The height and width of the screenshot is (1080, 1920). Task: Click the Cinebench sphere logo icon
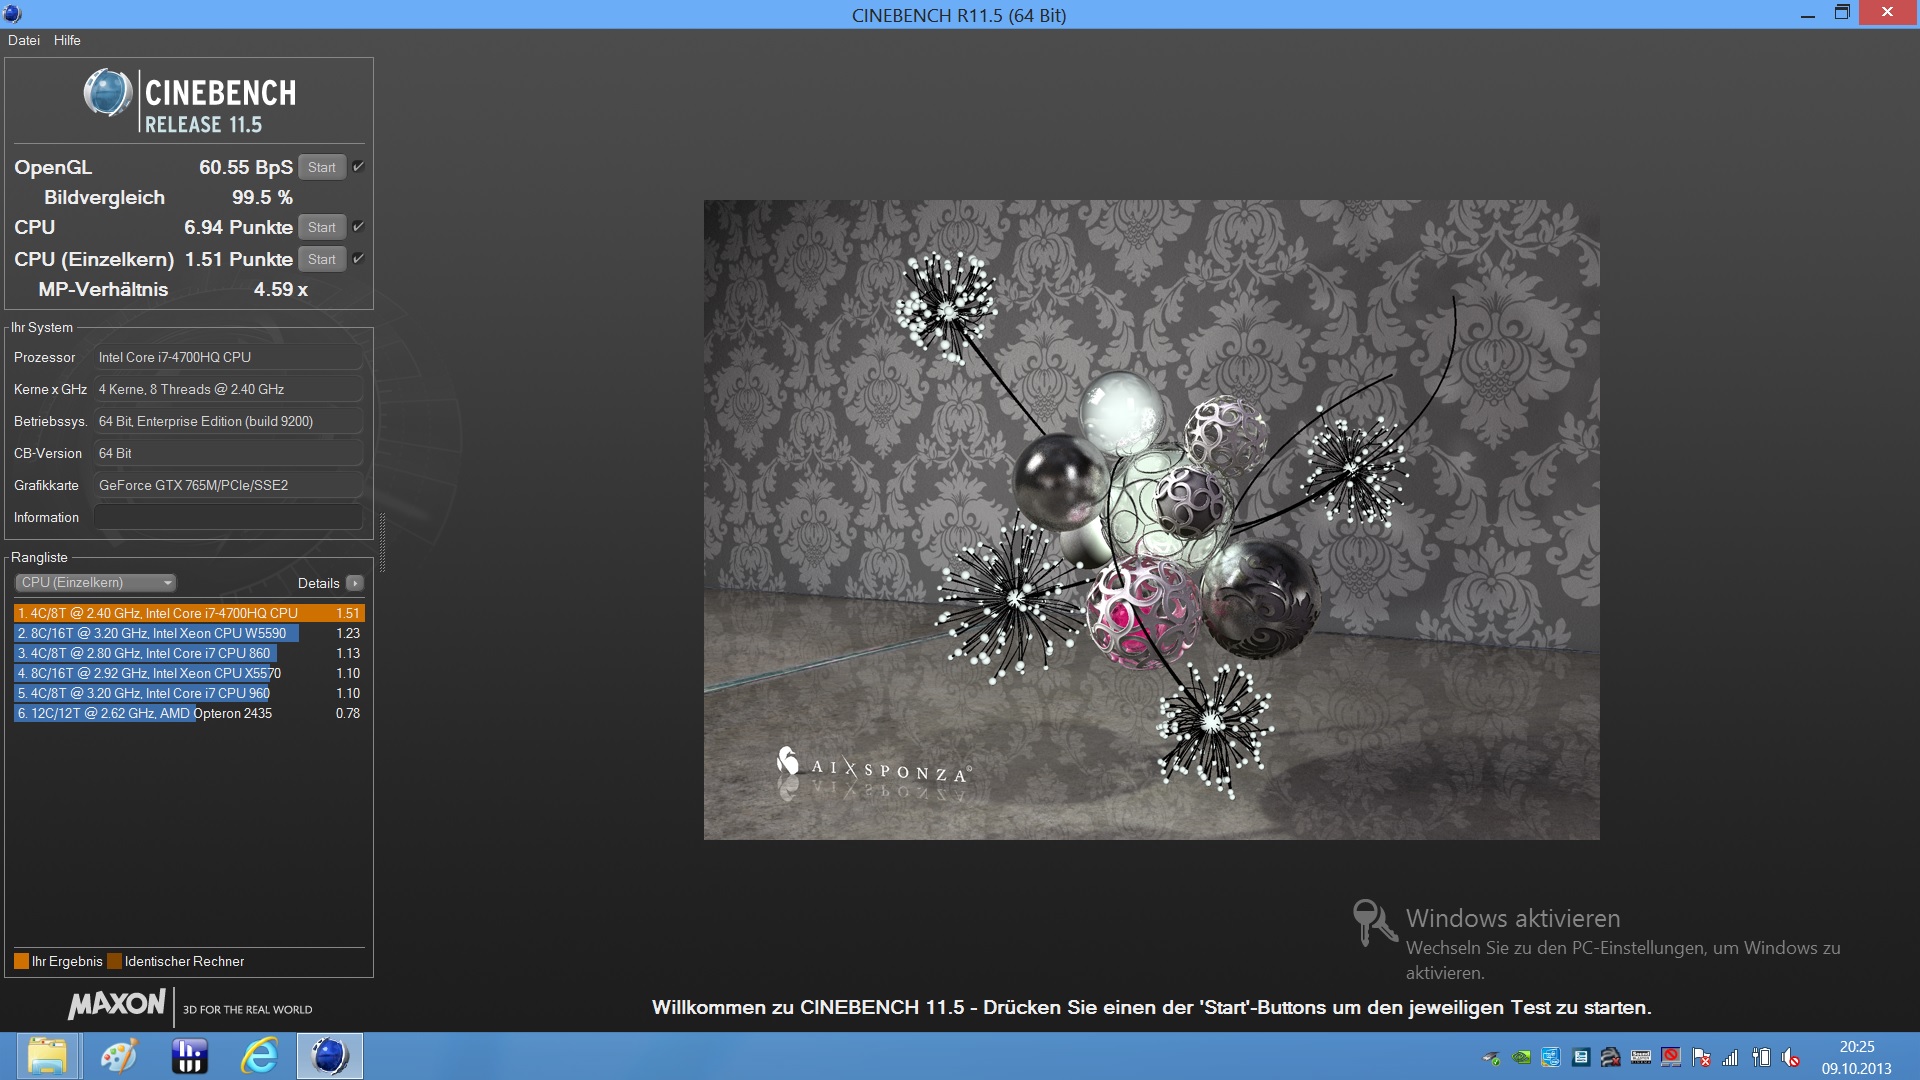[107, 93]
